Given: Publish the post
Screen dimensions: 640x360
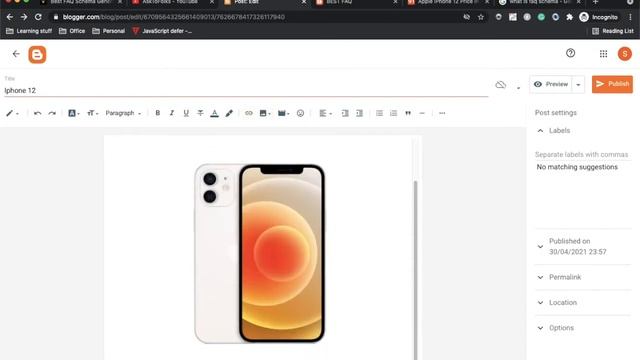Looking at the screenshot, I should [x=612, y=84].
